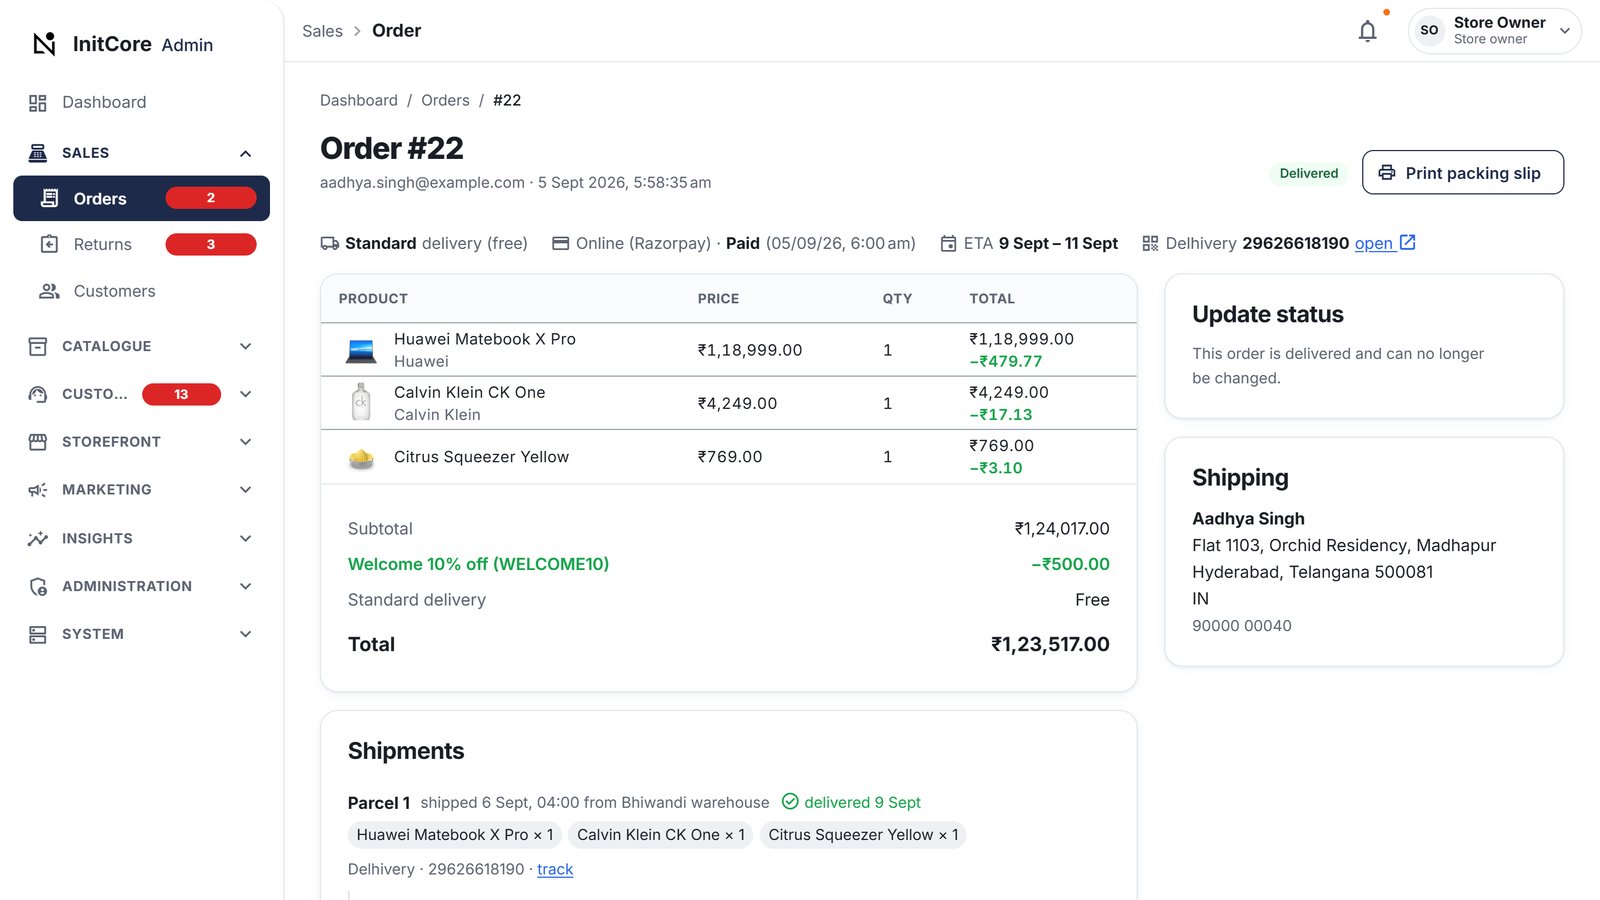The height and width of the screenshot is (900, 1600).
Task: Click the track link under Parcel 1
Action: pos(555,869)
